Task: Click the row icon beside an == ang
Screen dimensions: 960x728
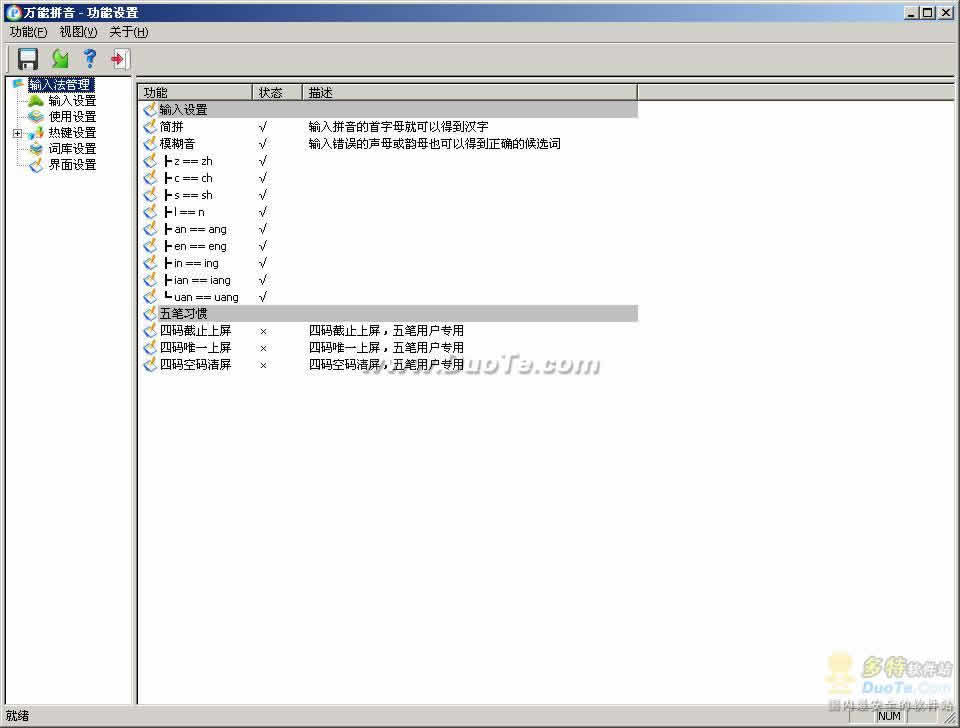Action: pos(150,229)
